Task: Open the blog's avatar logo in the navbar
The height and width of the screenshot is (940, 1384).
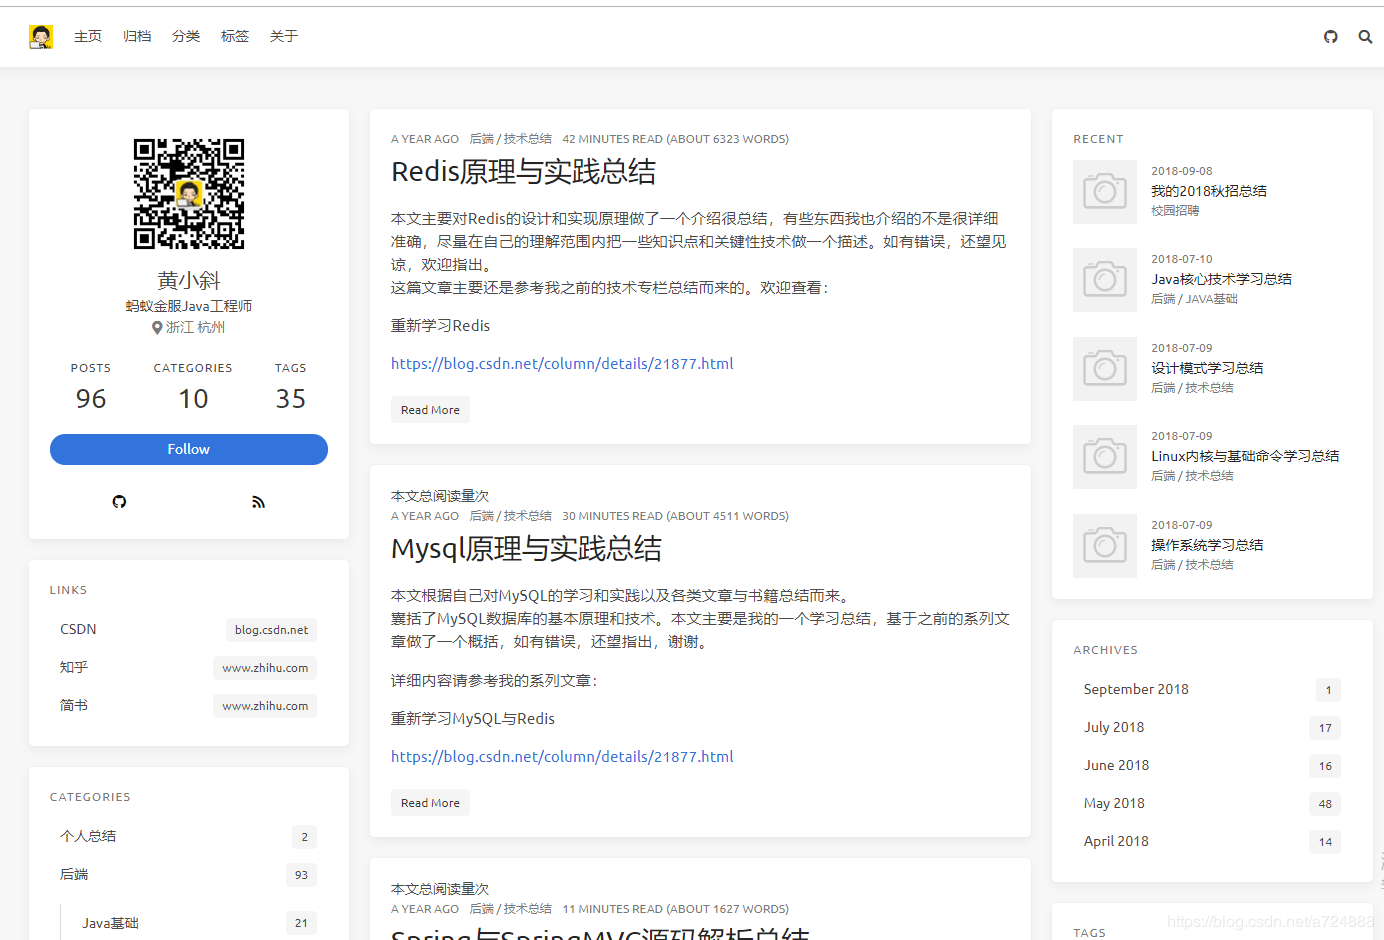Action: [41, 36]
